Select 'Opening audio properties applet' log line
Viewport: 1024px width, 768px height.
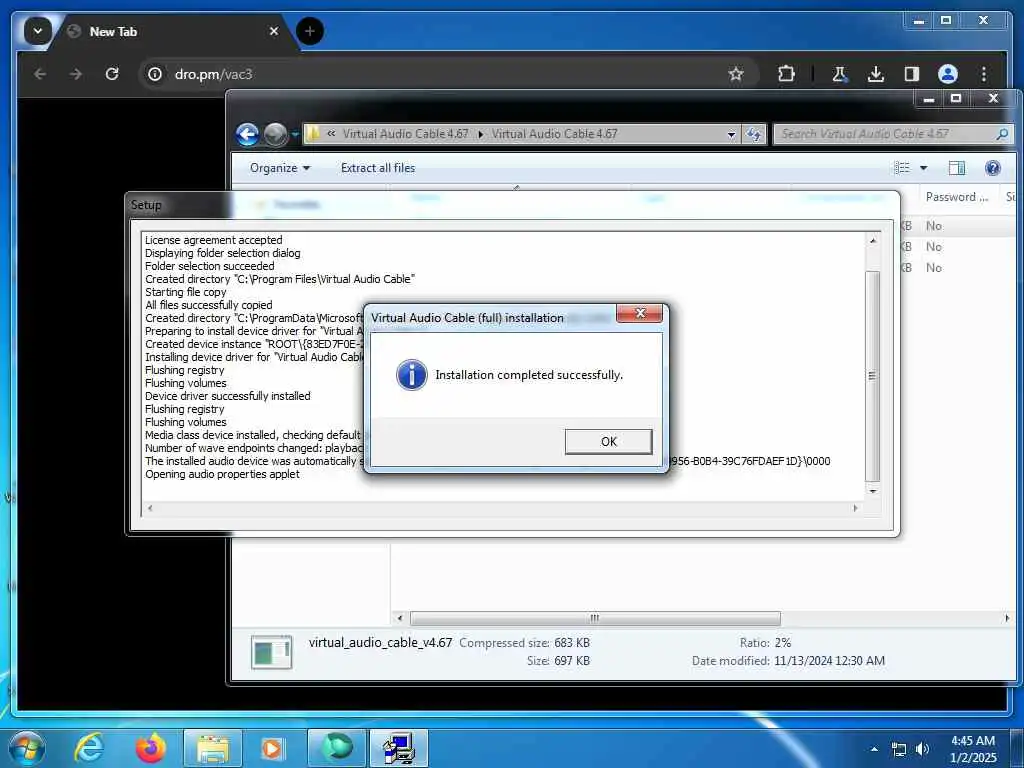pyautogui.click(x=222, y=474)
